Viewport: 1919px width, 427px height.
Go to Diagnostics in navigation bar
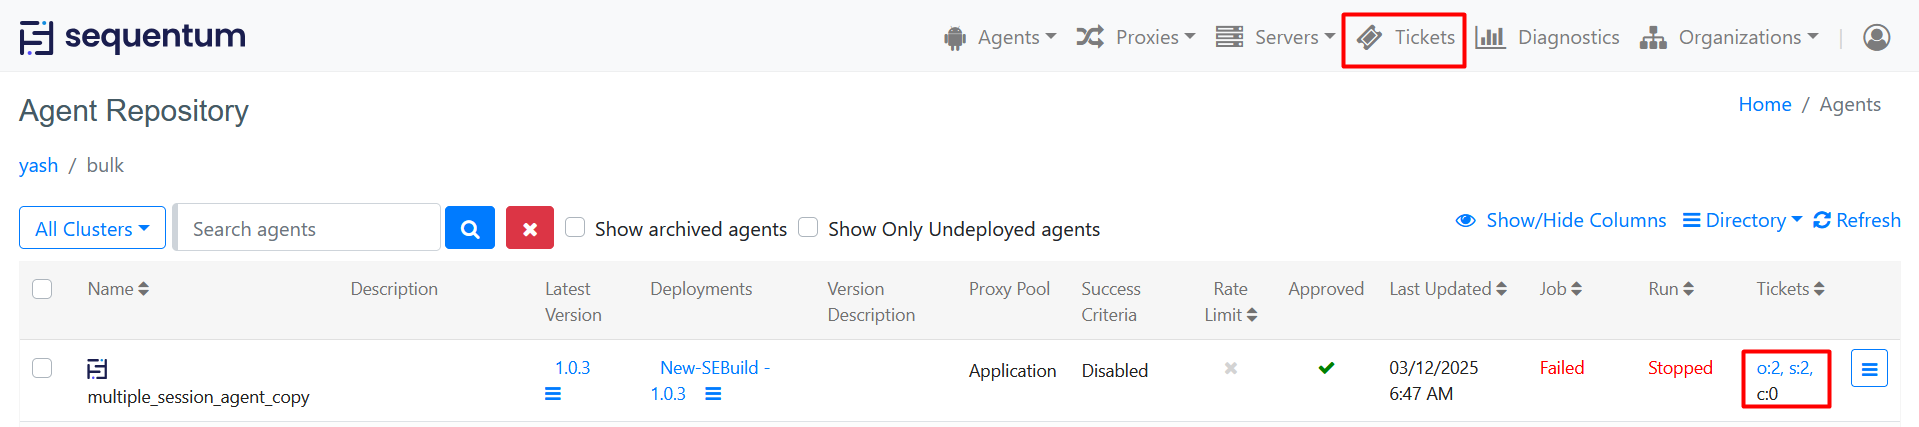click(1547, 37)
